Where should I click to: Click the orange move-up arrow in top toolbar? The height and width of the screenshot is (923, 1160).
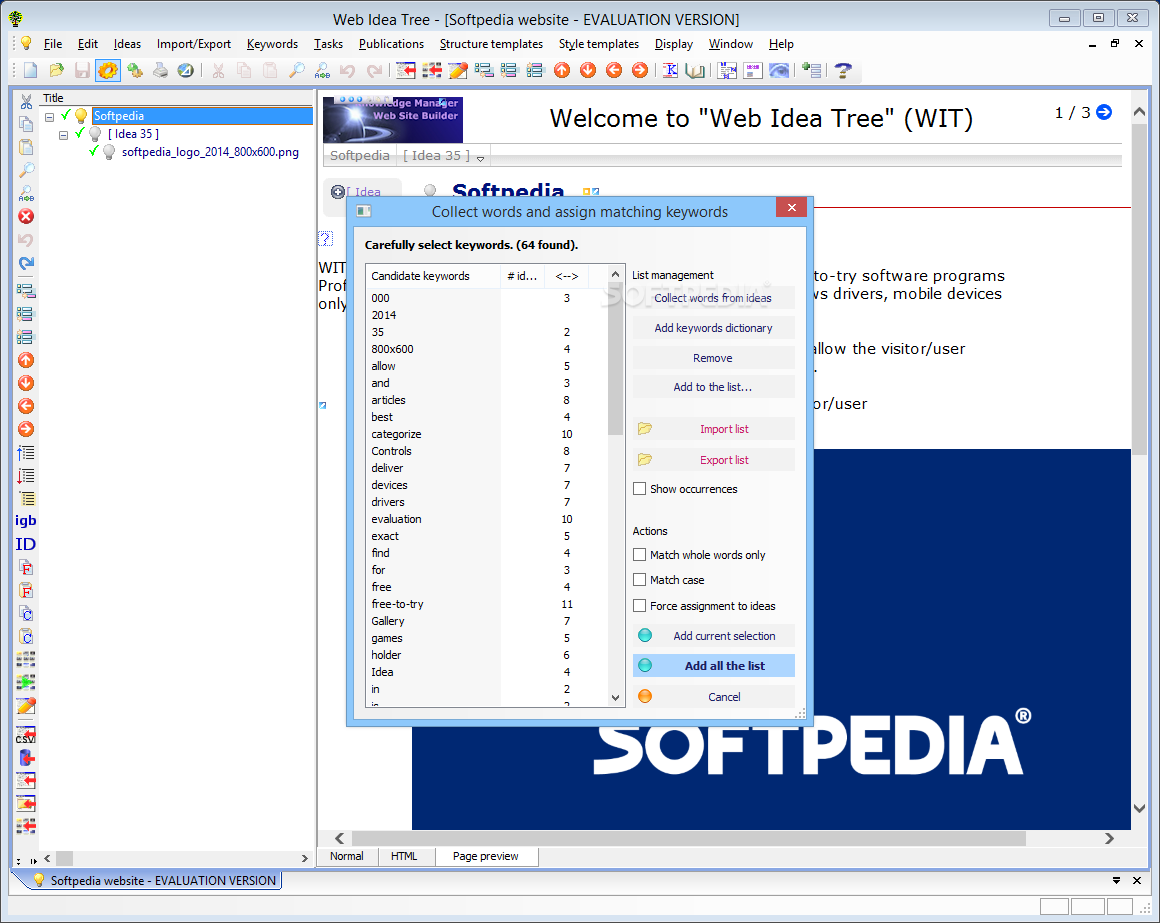click(x=562, y=70)
